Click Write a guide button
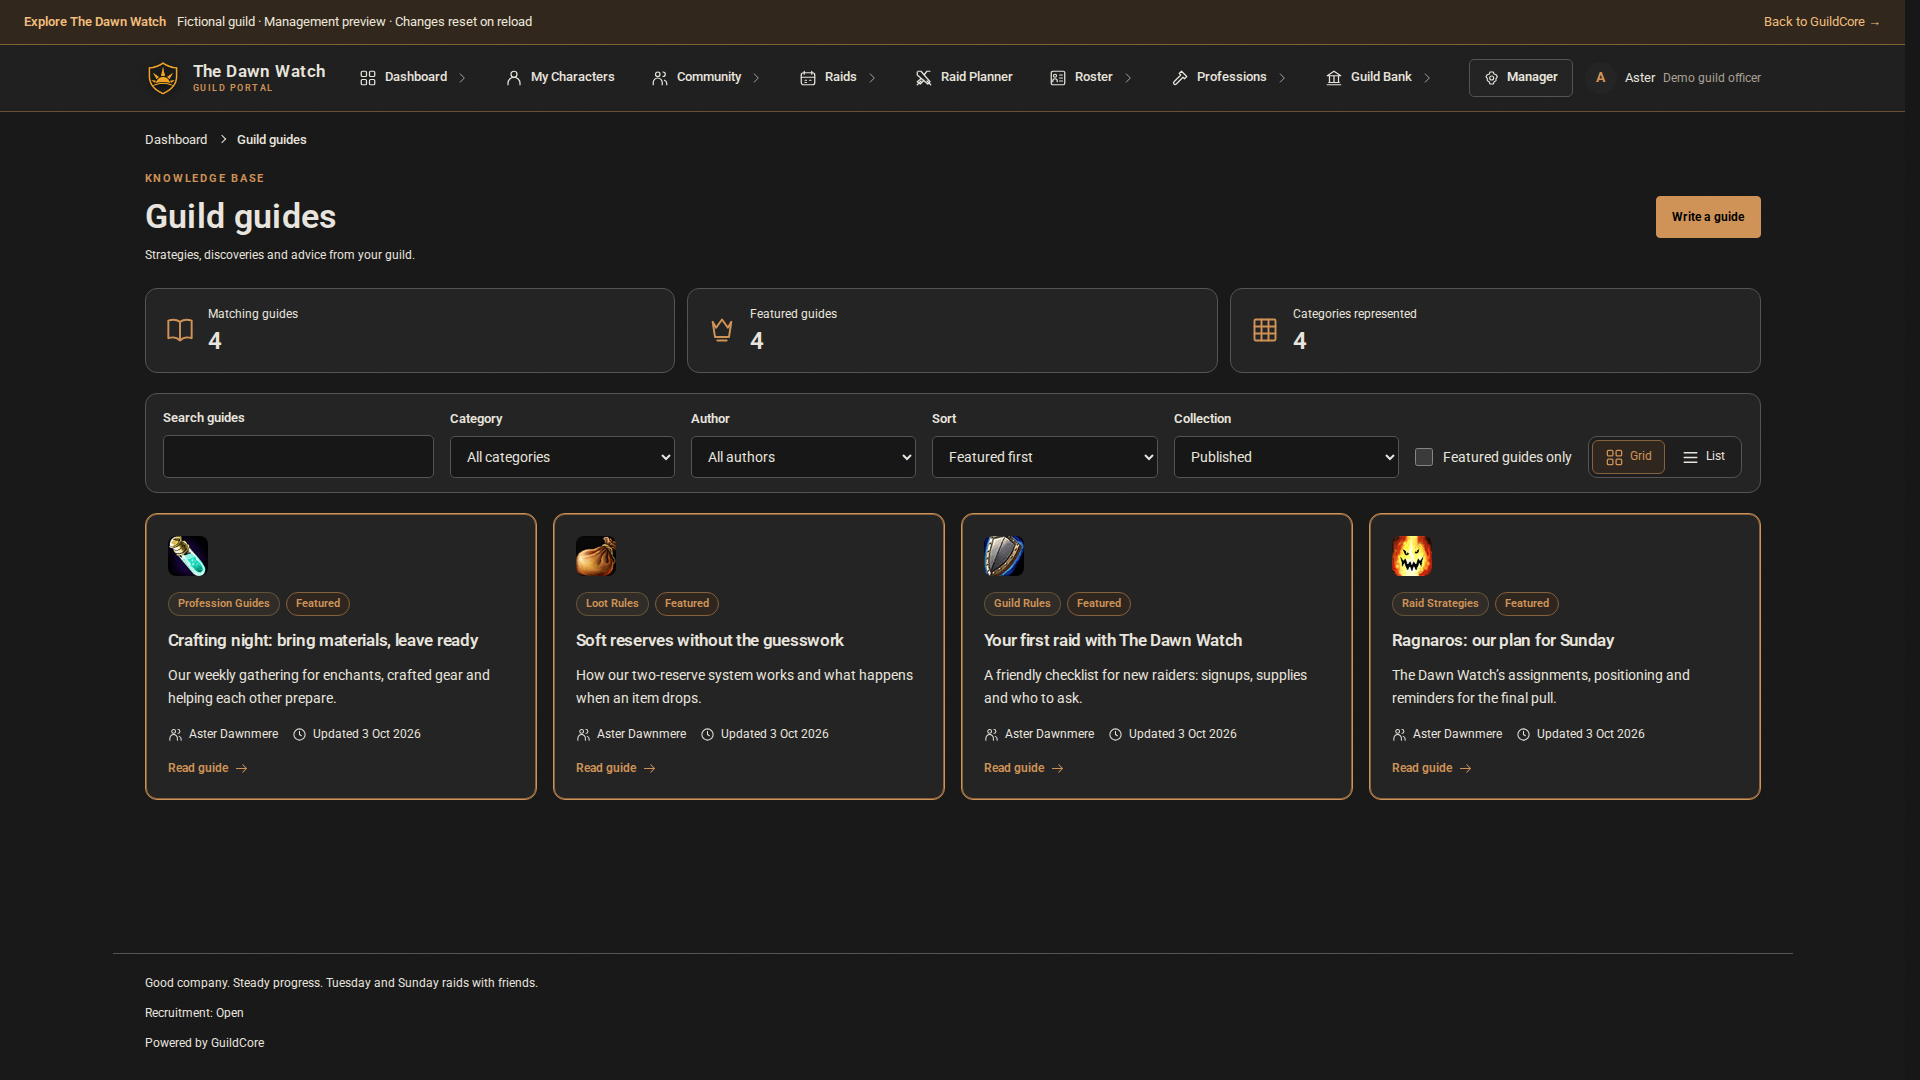Viewport: 1920px width, 1080px height. pyautogui.click(x=1708, y=217)
